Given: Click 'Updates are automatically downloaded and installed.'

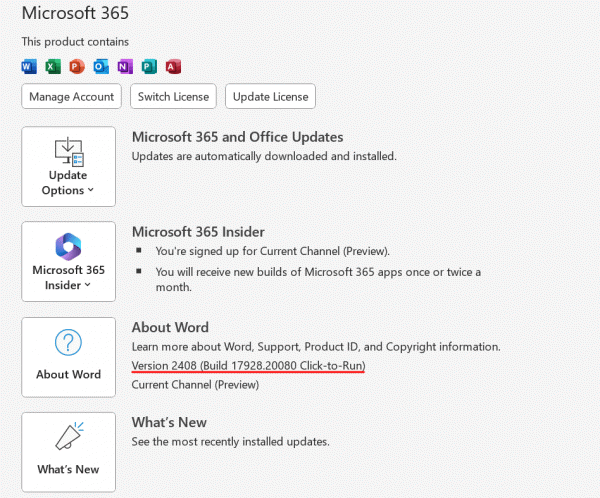Looking at the screenshot, I should pos(264,156).
